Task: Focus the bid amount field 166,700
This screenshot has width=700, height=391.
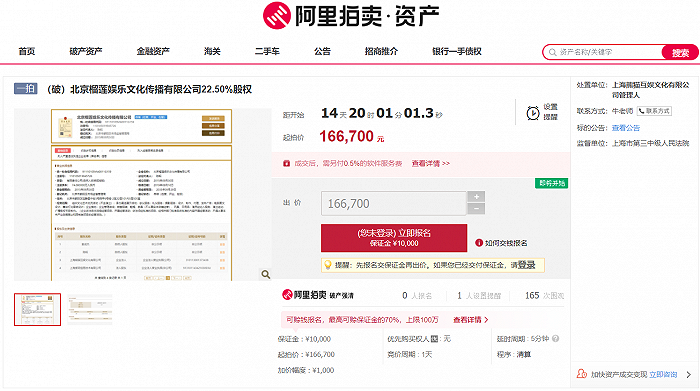Action: 394,204
